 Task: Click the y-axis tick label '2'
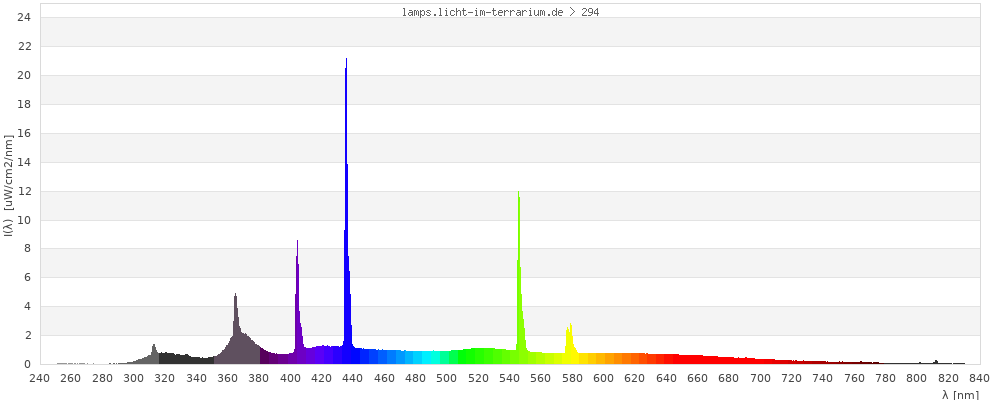click(x=27, y=336)
